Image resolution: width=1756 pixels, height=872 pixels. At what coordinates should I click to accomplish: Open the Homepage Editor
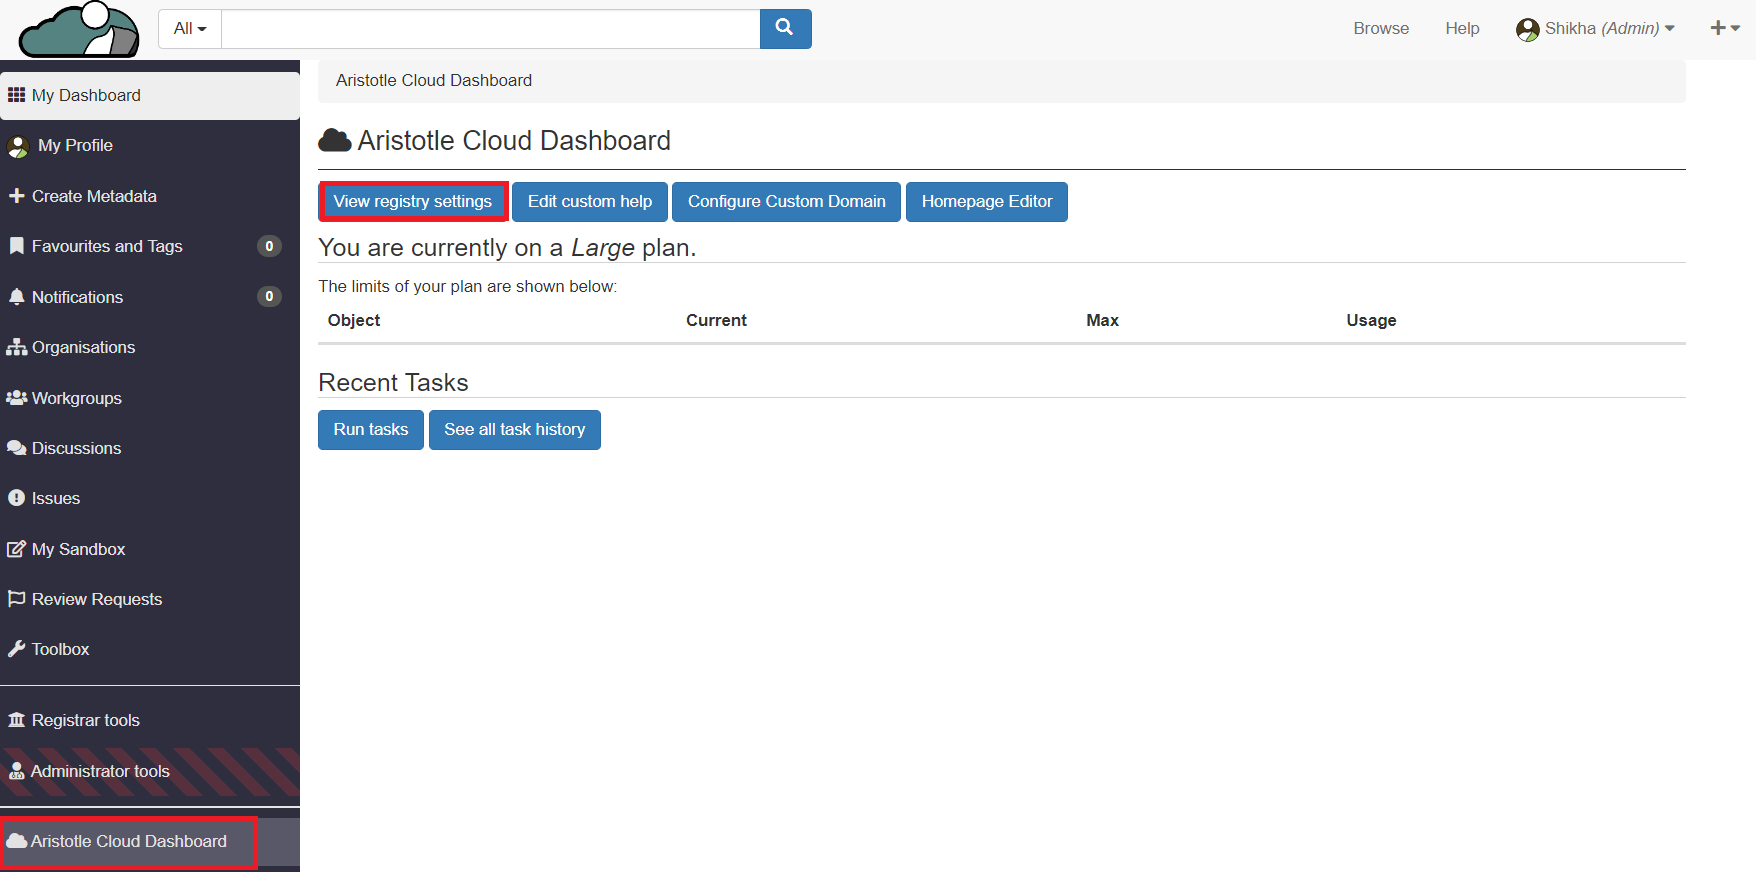(x=986, y=202)
